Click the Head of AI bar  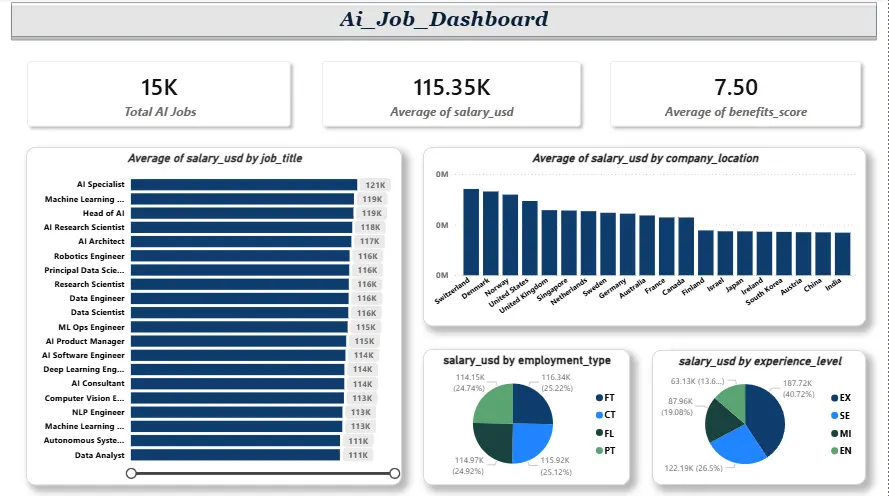point(242,213)
